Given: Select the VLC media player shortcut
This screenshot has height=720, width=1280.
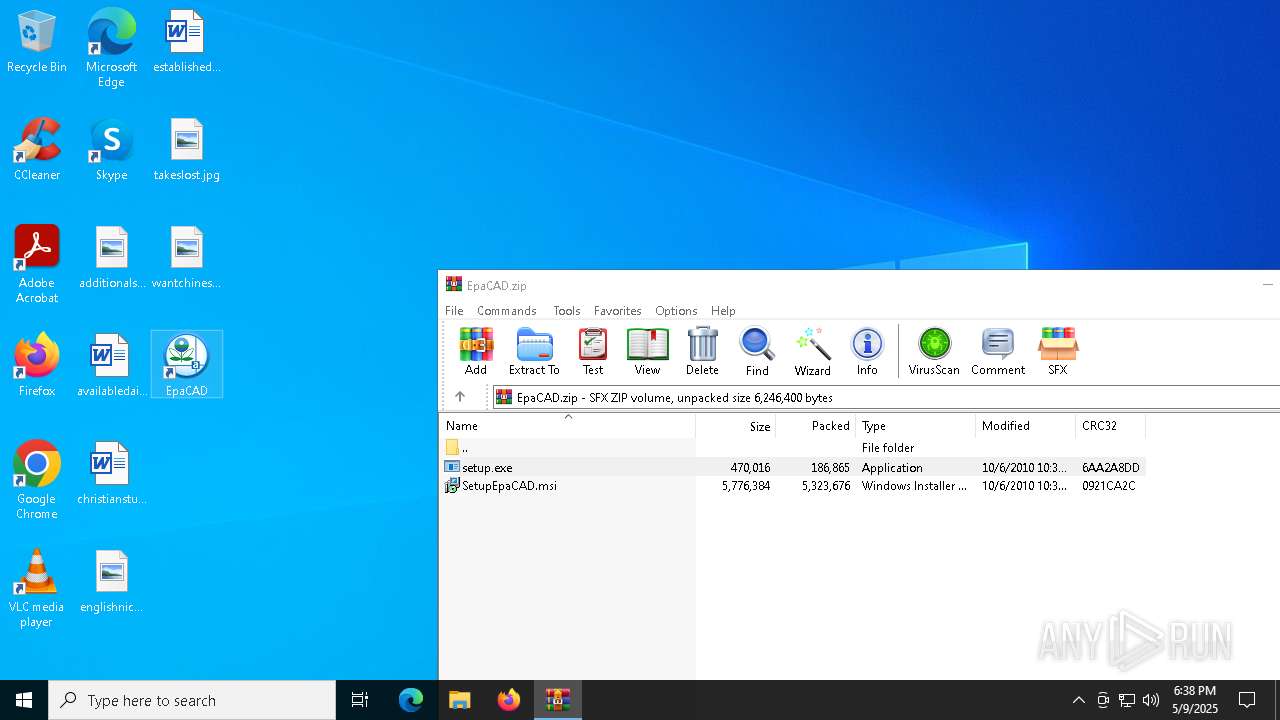Looking at the screenshot, I should point(37,588).
